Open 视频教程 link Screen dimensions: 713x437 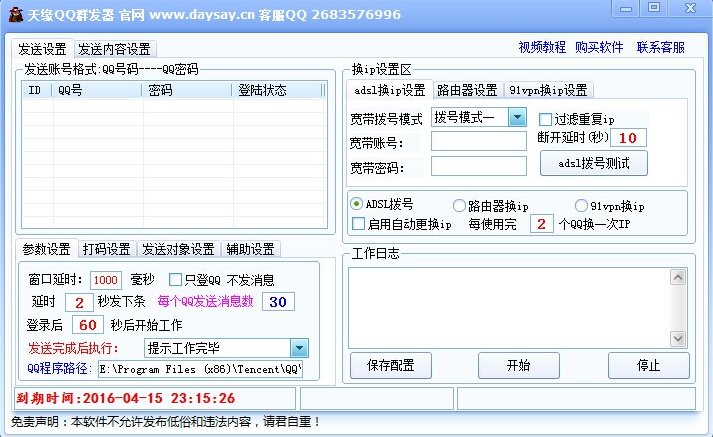[x=542, y=47]
